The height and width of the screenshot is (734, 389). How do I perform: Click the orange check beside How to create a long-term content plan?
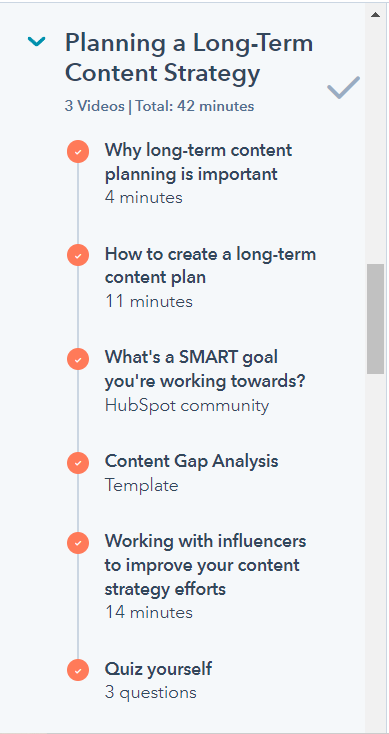[78, 255]
